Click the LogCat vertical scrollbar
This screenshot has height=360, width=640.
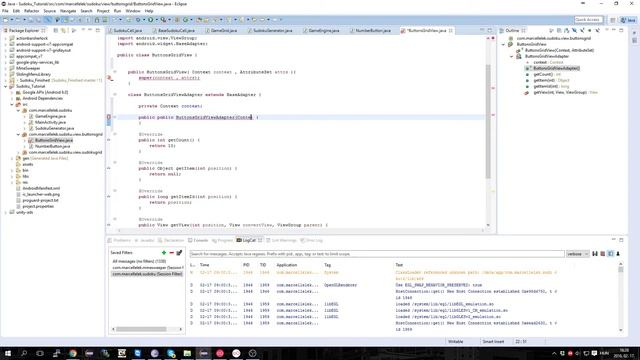pos(621,270)
